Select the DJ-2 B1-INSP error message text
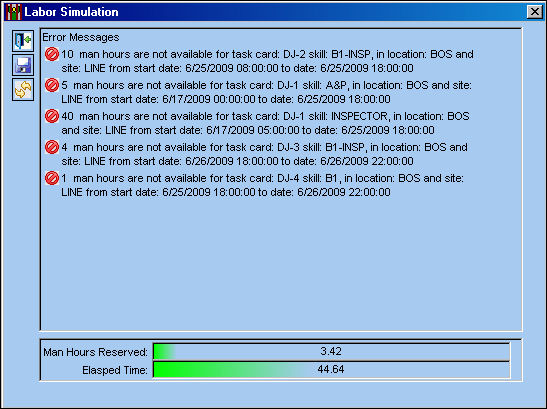Image resolution: width=547 pixels, height=409 pixels. point(267,61)
